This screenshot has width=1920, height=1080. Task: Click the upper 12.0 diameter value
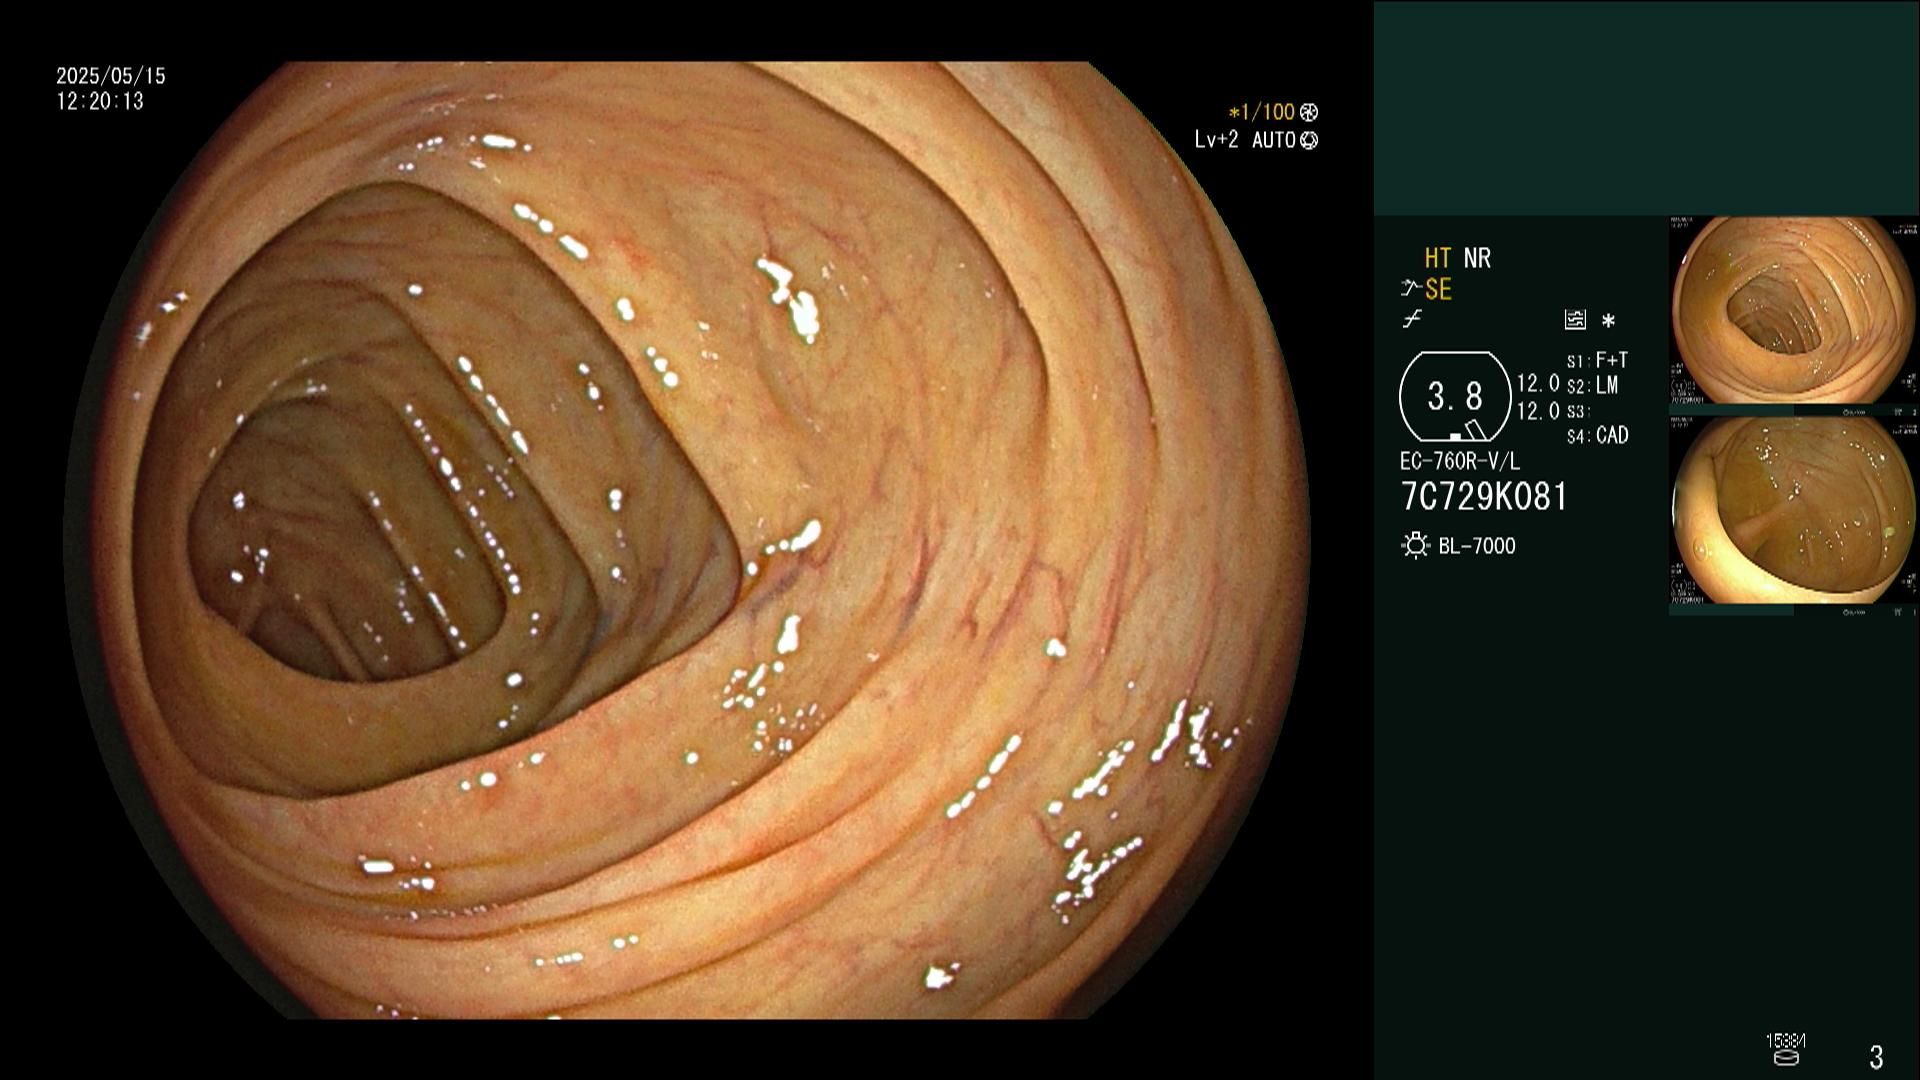coord(1538,384)
